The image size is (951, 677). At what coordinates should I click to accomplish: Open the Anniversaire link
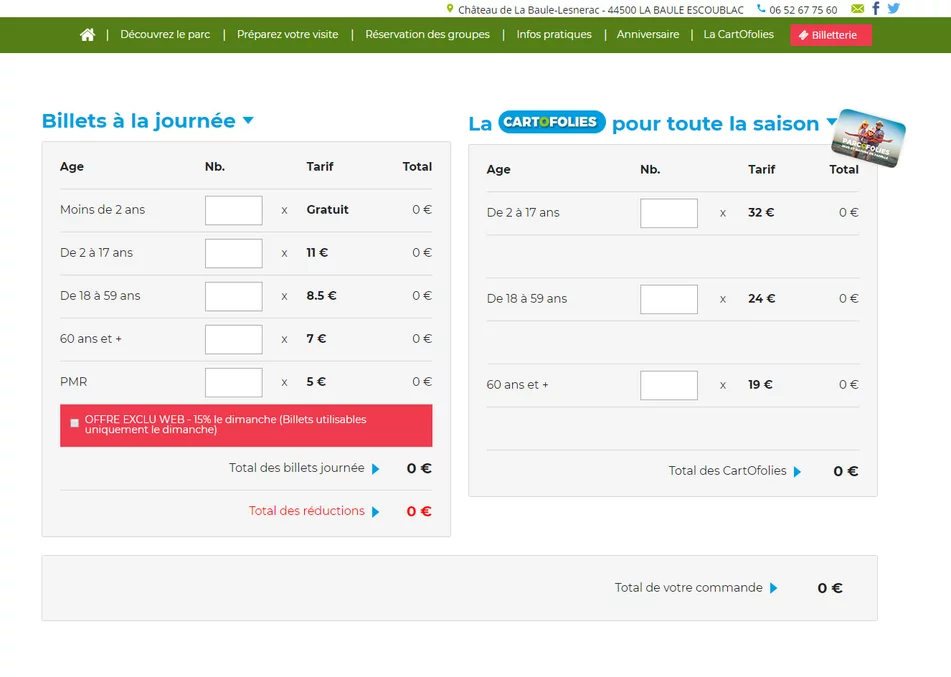click(647, 35)
